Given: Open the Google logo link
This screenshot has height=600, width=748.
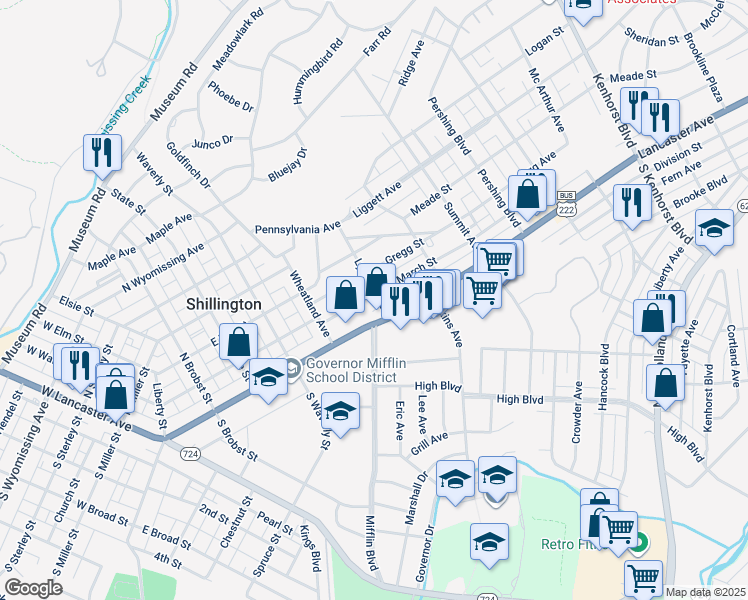Looking at the screenshot, I should (33, 588).
